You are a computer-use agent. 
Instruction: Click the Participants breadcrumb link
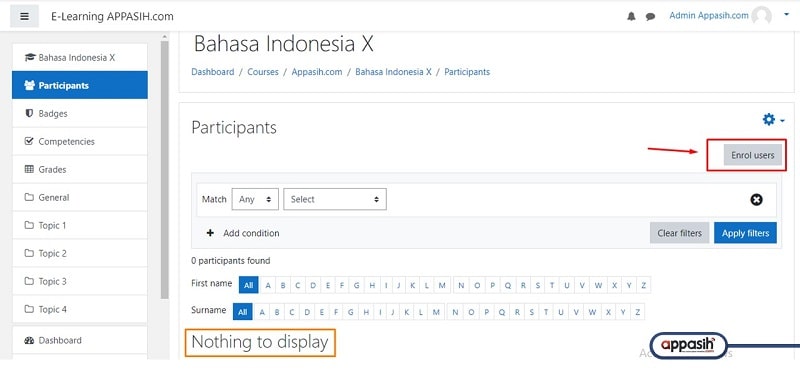(x=467, y=72)
